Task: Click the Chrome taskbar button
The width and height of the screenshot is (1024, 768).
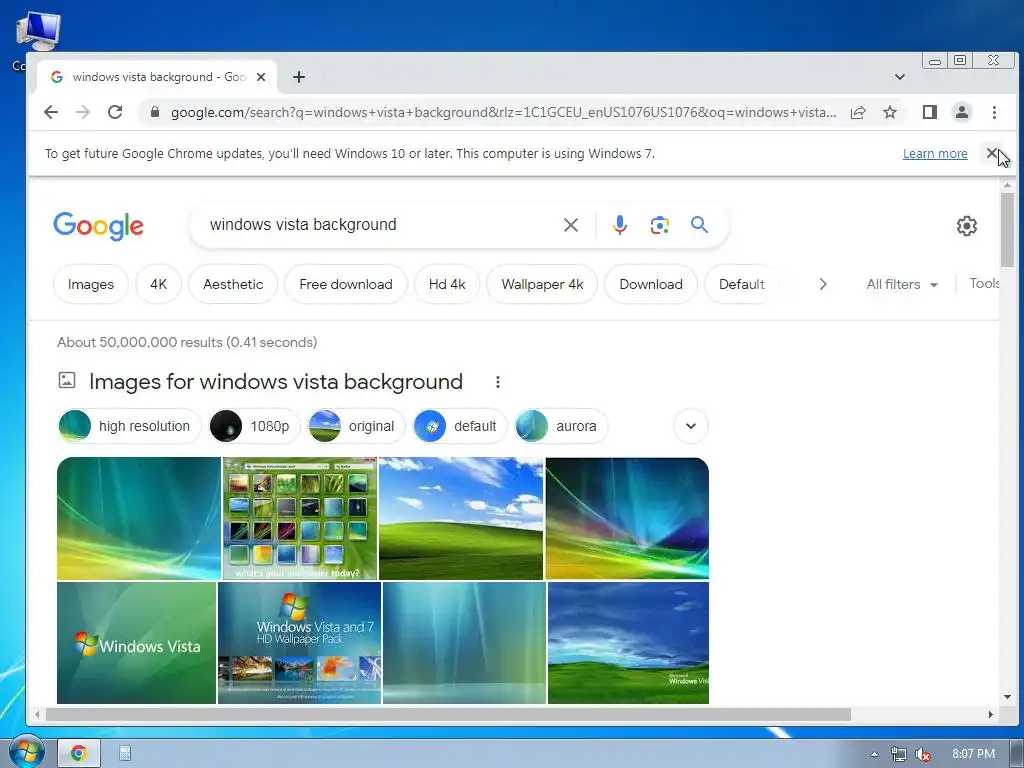Action: 78,753
